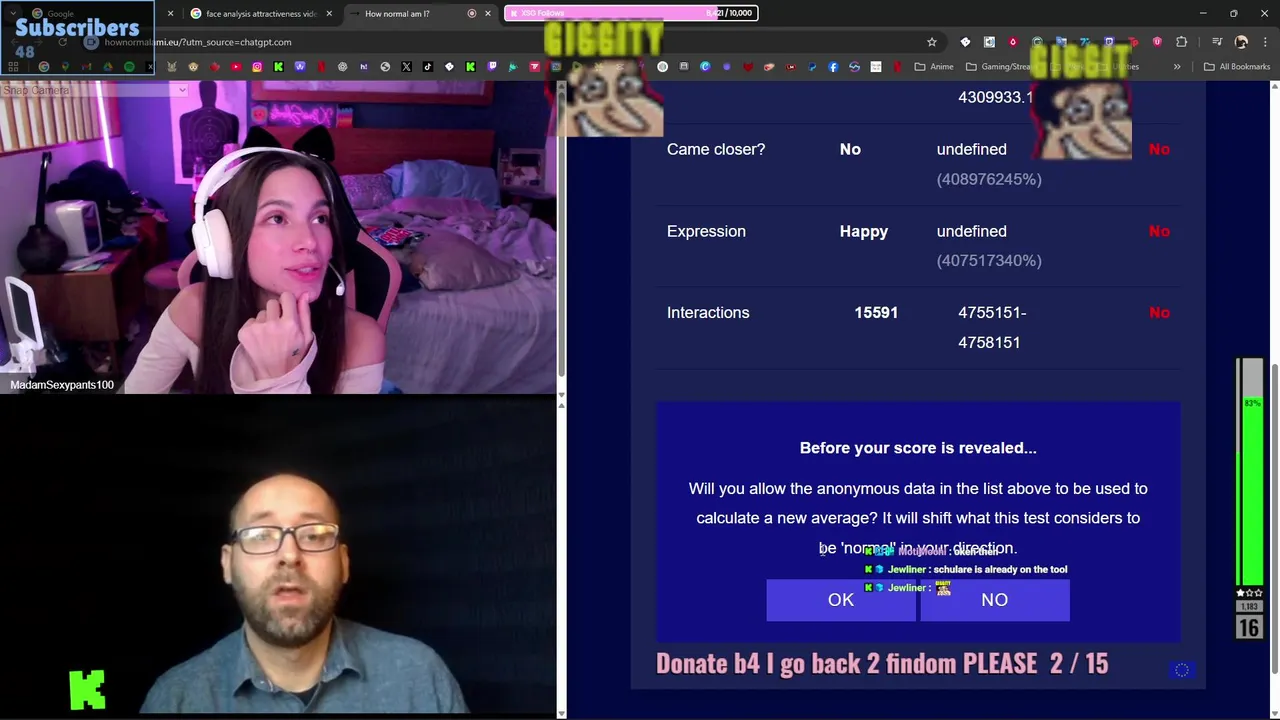
Task: Click OK to allow anonymous data
Action: 841,599
